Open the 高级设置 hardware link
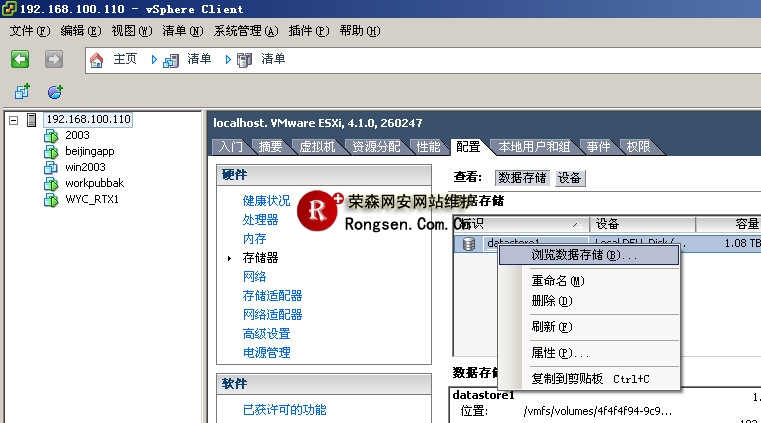The image size is (761, 423). click(266, 334)
